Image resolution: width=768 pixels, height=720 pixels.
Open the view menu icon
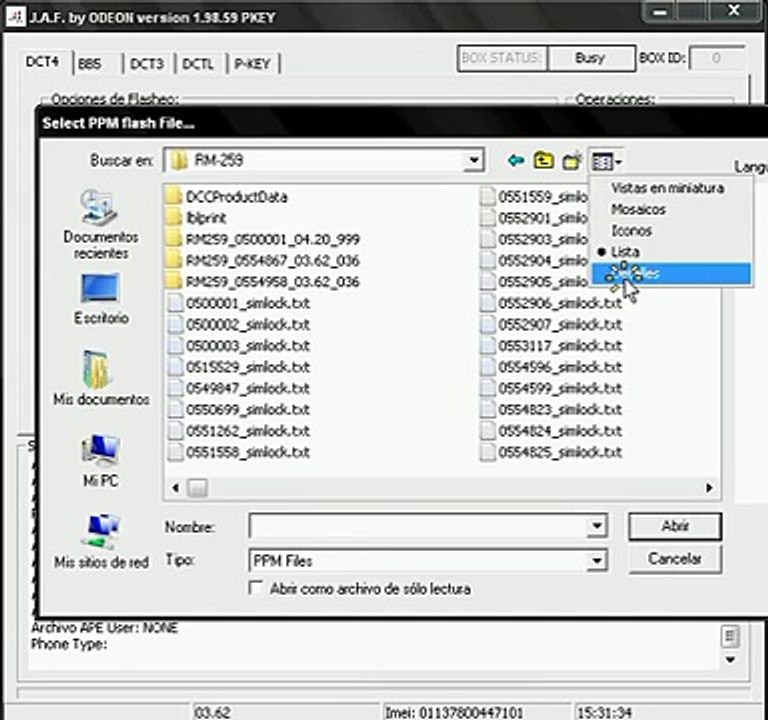click(x=606, y=161)
